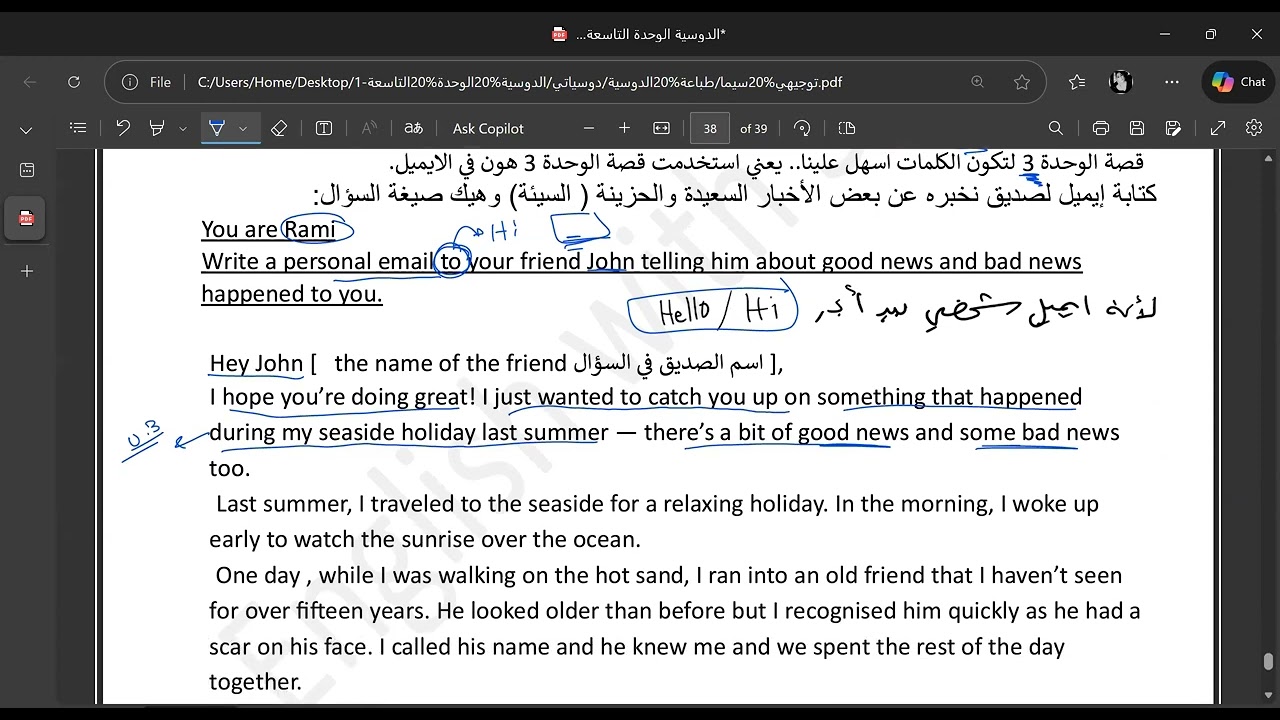Refresh the current page
This screenshot has height=720, width=1280.
point(74,82)
